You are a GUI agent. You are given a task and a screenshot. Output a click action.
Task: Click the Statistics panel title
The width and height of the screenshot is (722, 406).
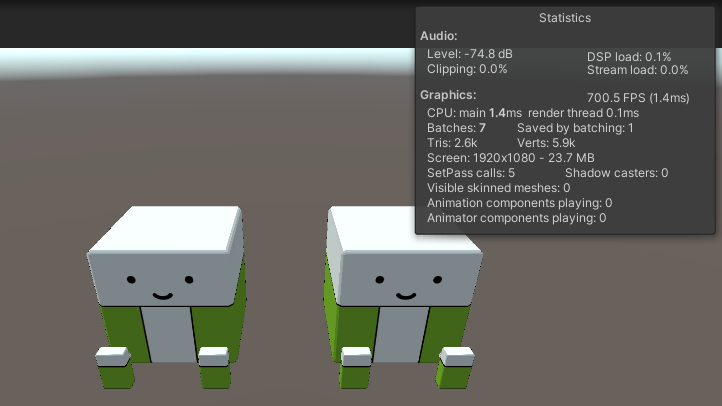point(565,18)
